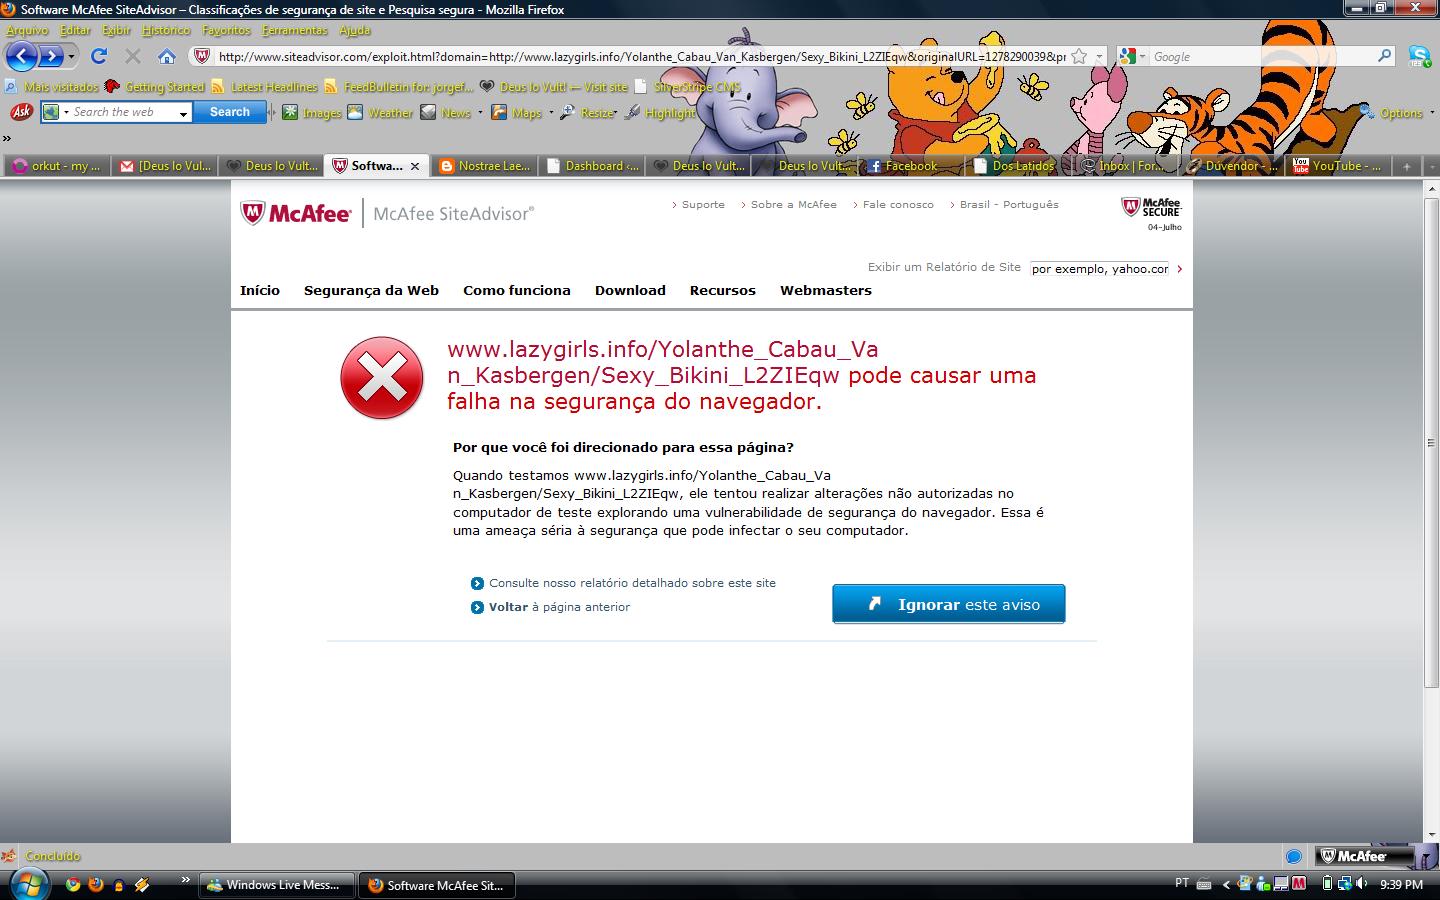Open the back/forward history dropdown arrow
The image size is (1440, 900).
[71, 57]
